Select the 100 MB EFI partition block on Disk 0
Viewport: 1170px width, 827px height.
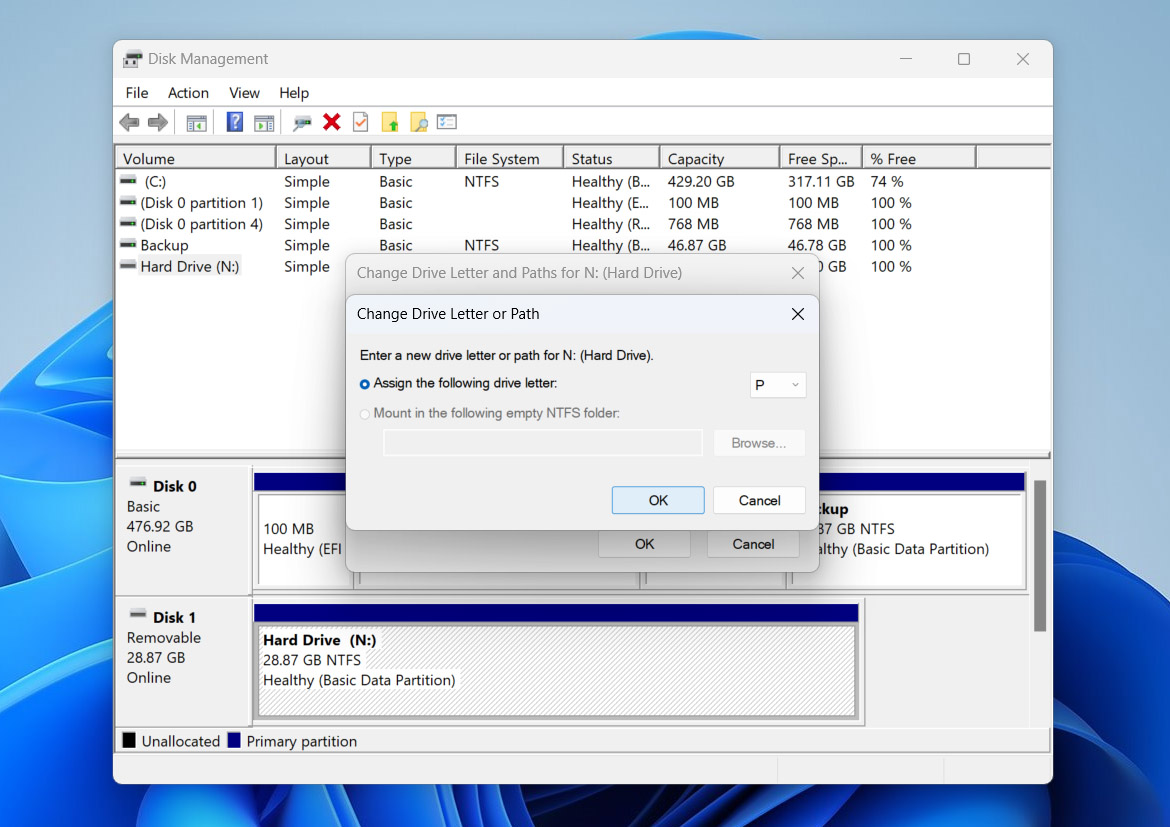[x=302, y=539]
